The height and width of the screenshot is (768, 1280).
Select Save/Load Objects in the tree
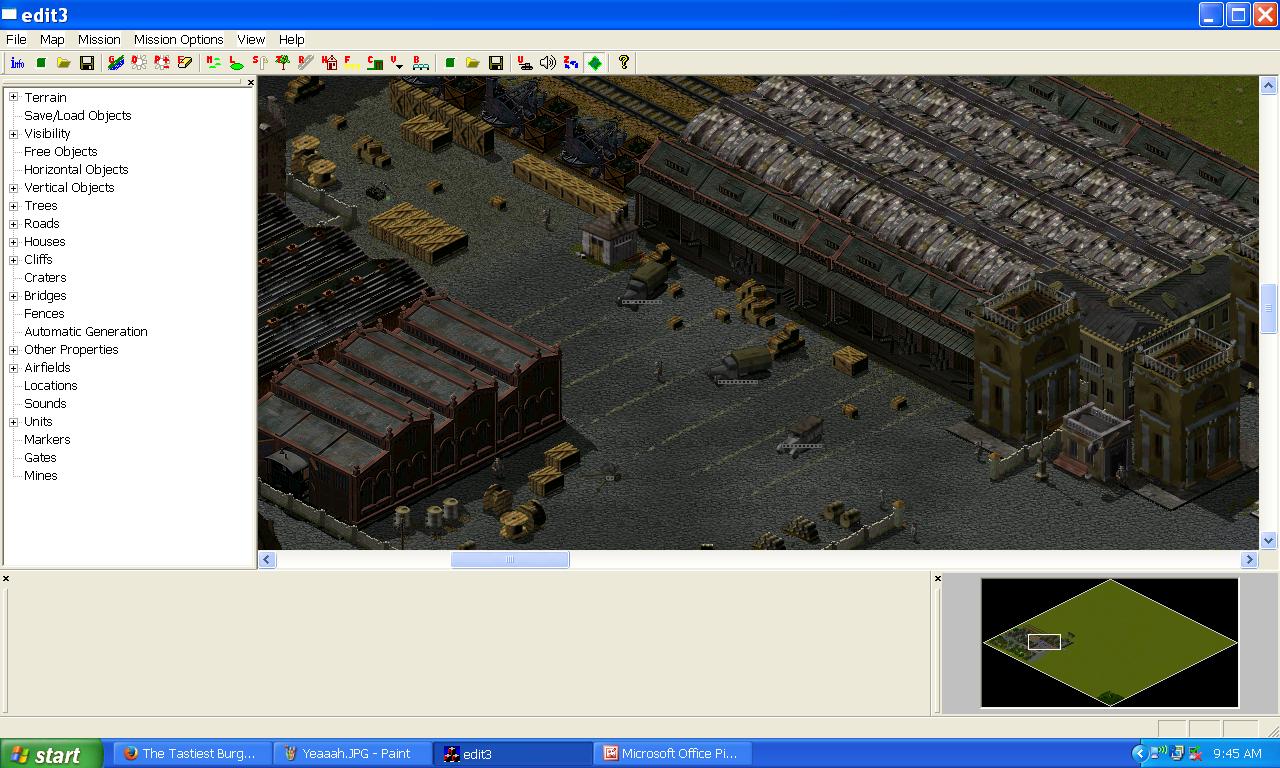pos(78,115)
